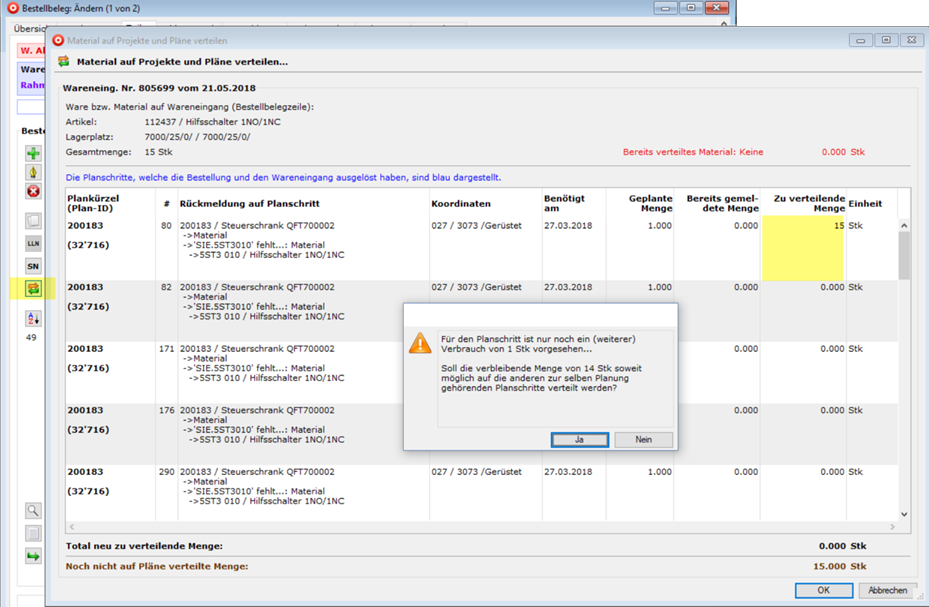Click the blank page icon under red X

click(33, 220)
